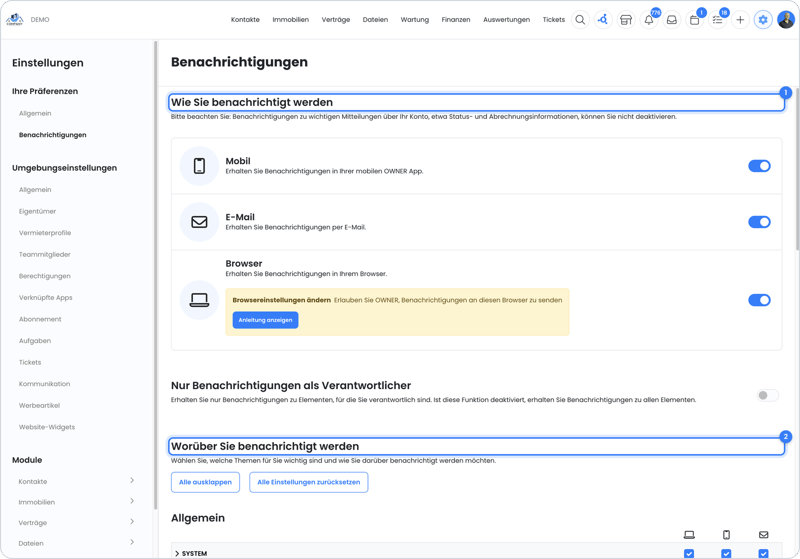Image resolution: width=800 pixels, height=559 pixels.
Task: Open Aufgaben settings
Action: click(x=35, y=341)
